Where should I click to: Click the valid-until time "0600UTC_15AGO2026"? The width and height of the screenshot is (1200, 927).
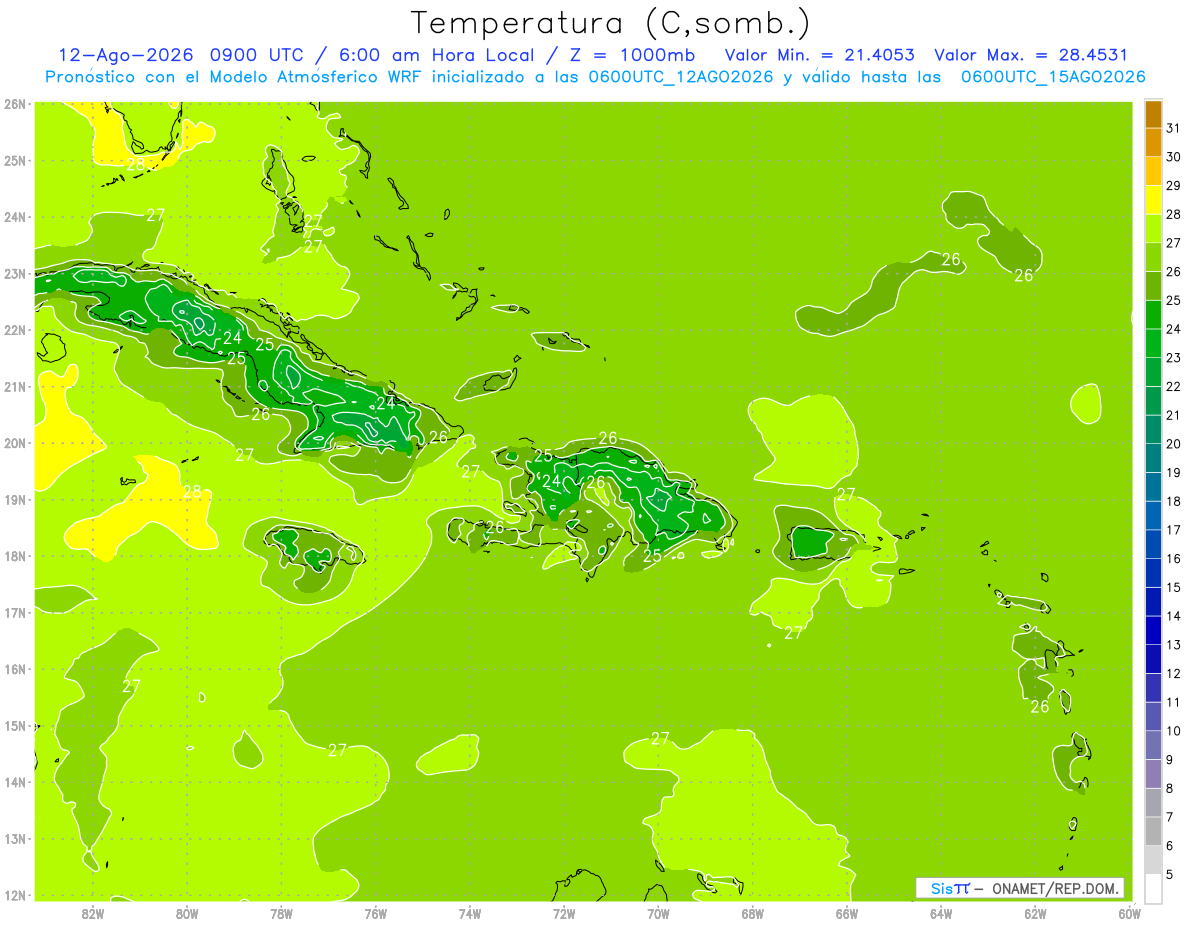pyautogui.click(x=1053, y=77)
